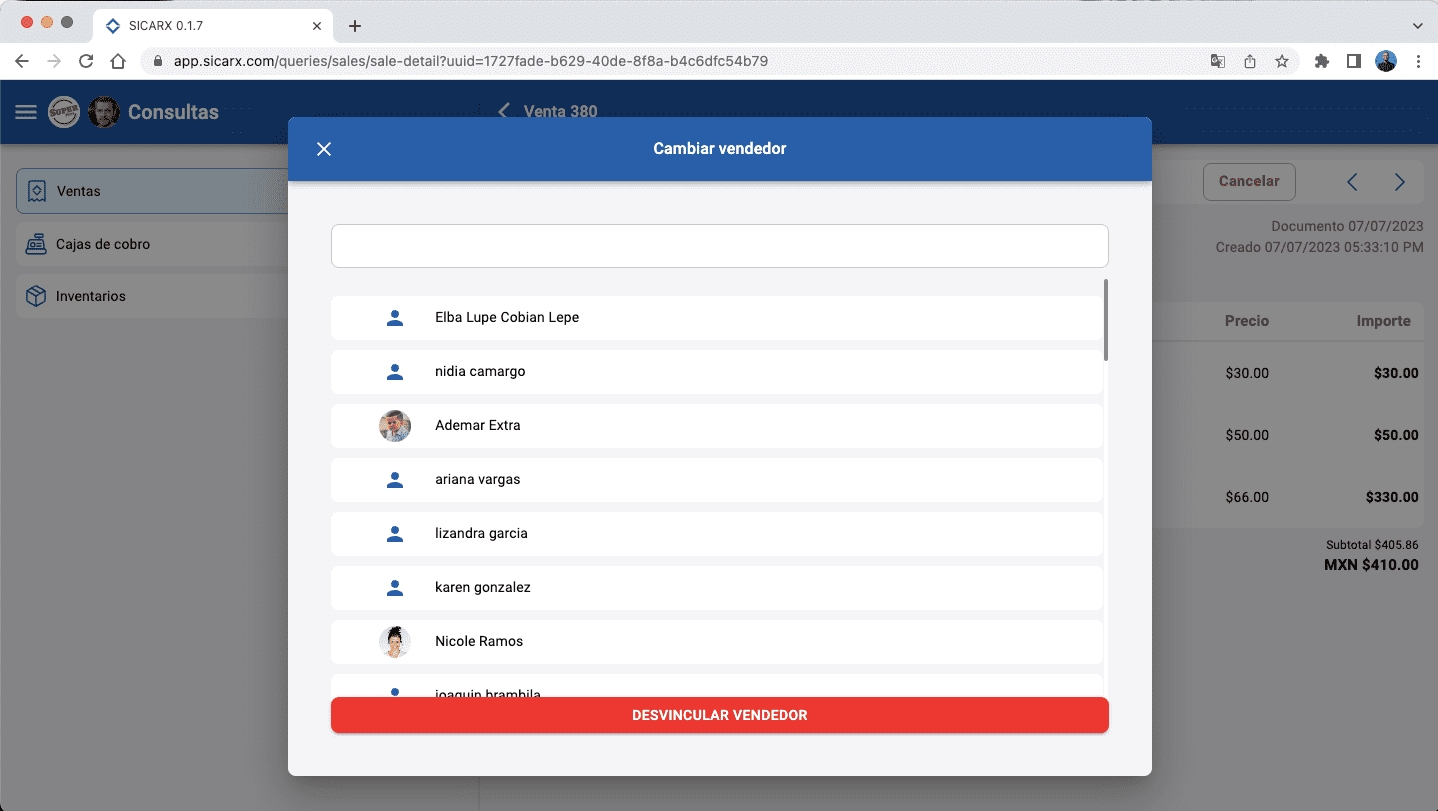
Task: Click person icon beside karen gonzalez
Action: click(x=395, y=588)
